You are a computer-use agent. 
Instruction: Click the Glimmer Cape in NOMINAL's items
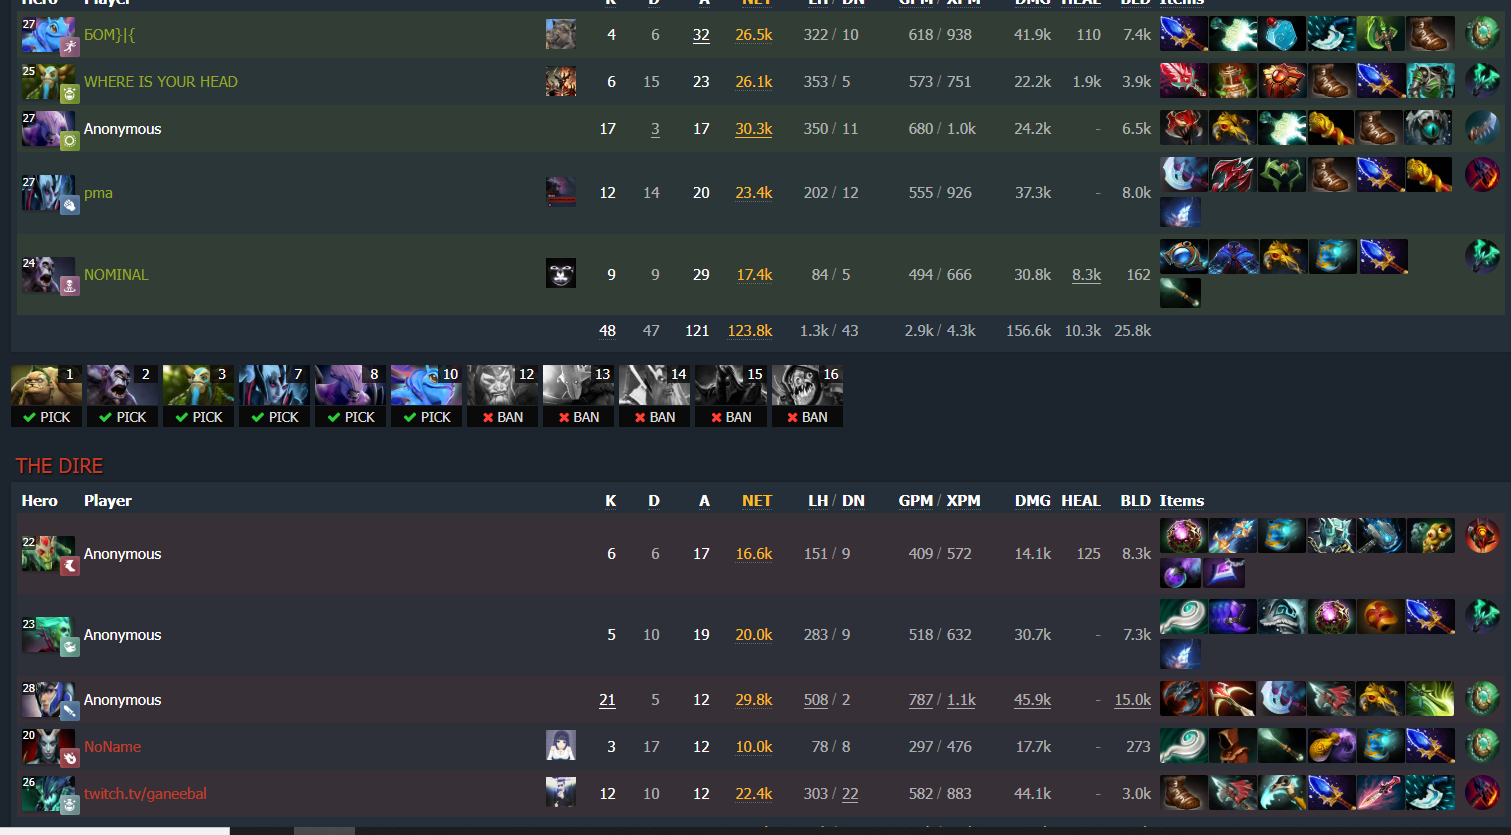point(1233,257)
